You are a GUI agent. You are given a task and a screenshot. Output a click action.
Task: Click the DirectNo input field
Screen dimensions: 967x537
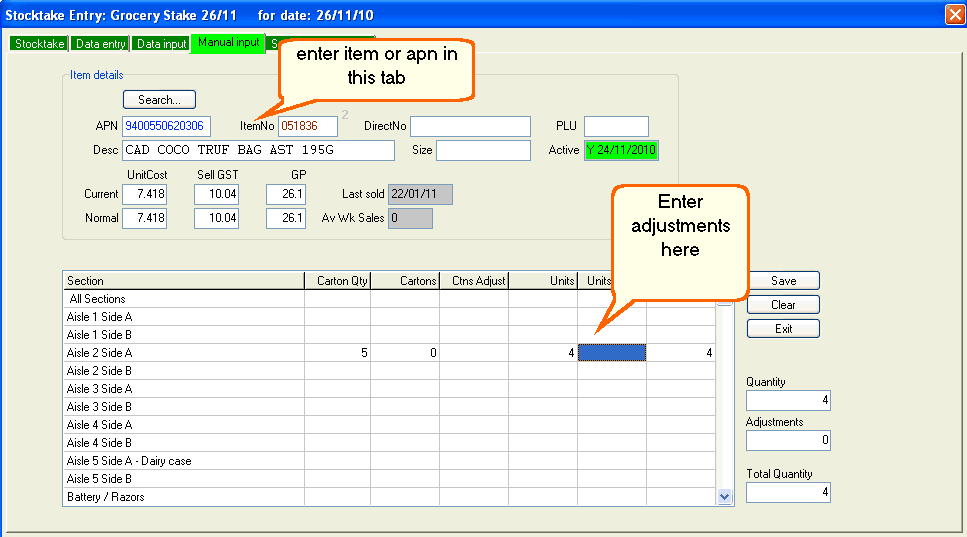[471, 126]
